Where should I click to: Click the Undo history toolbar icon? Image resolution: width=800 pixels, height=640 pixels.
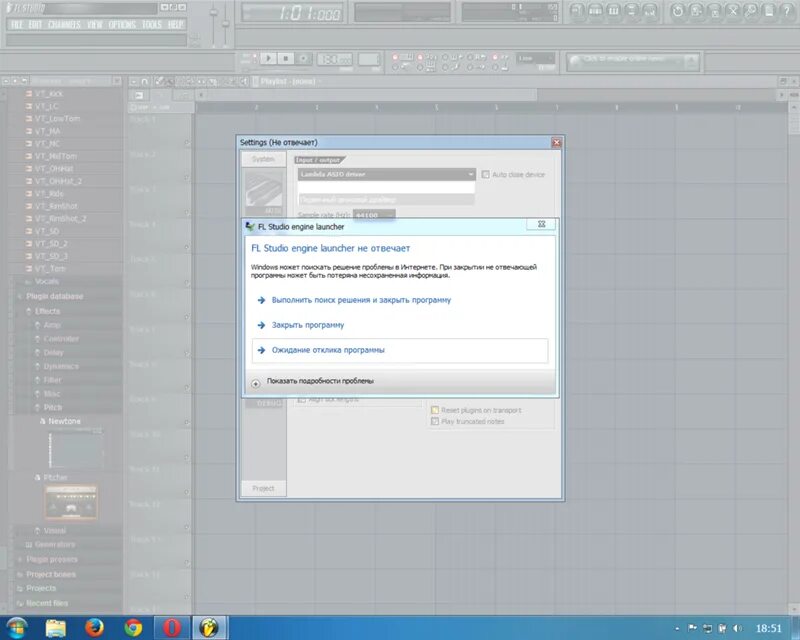[678, 11]
